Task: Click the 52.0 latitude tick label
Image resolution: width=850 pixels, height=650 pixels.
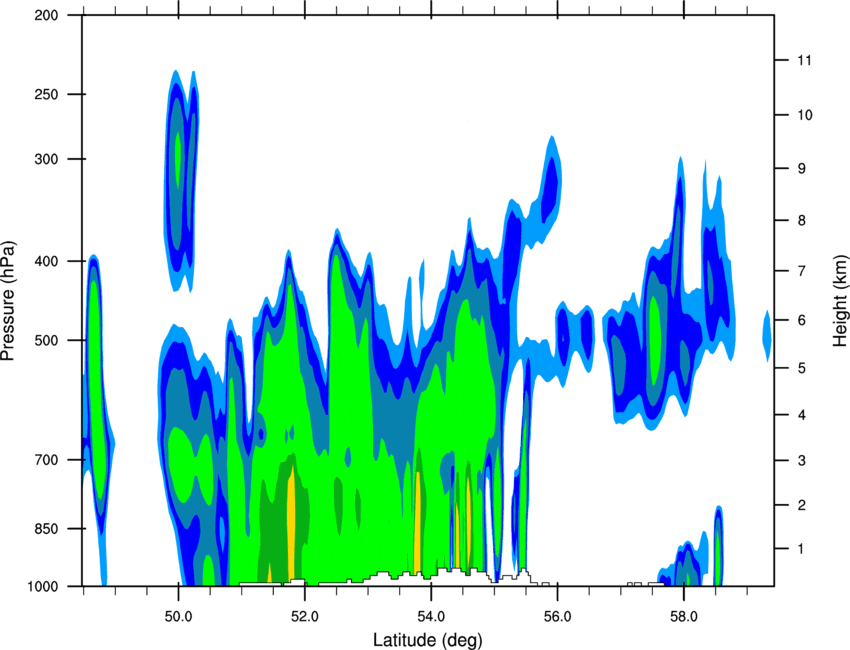Action: (305, 617)
